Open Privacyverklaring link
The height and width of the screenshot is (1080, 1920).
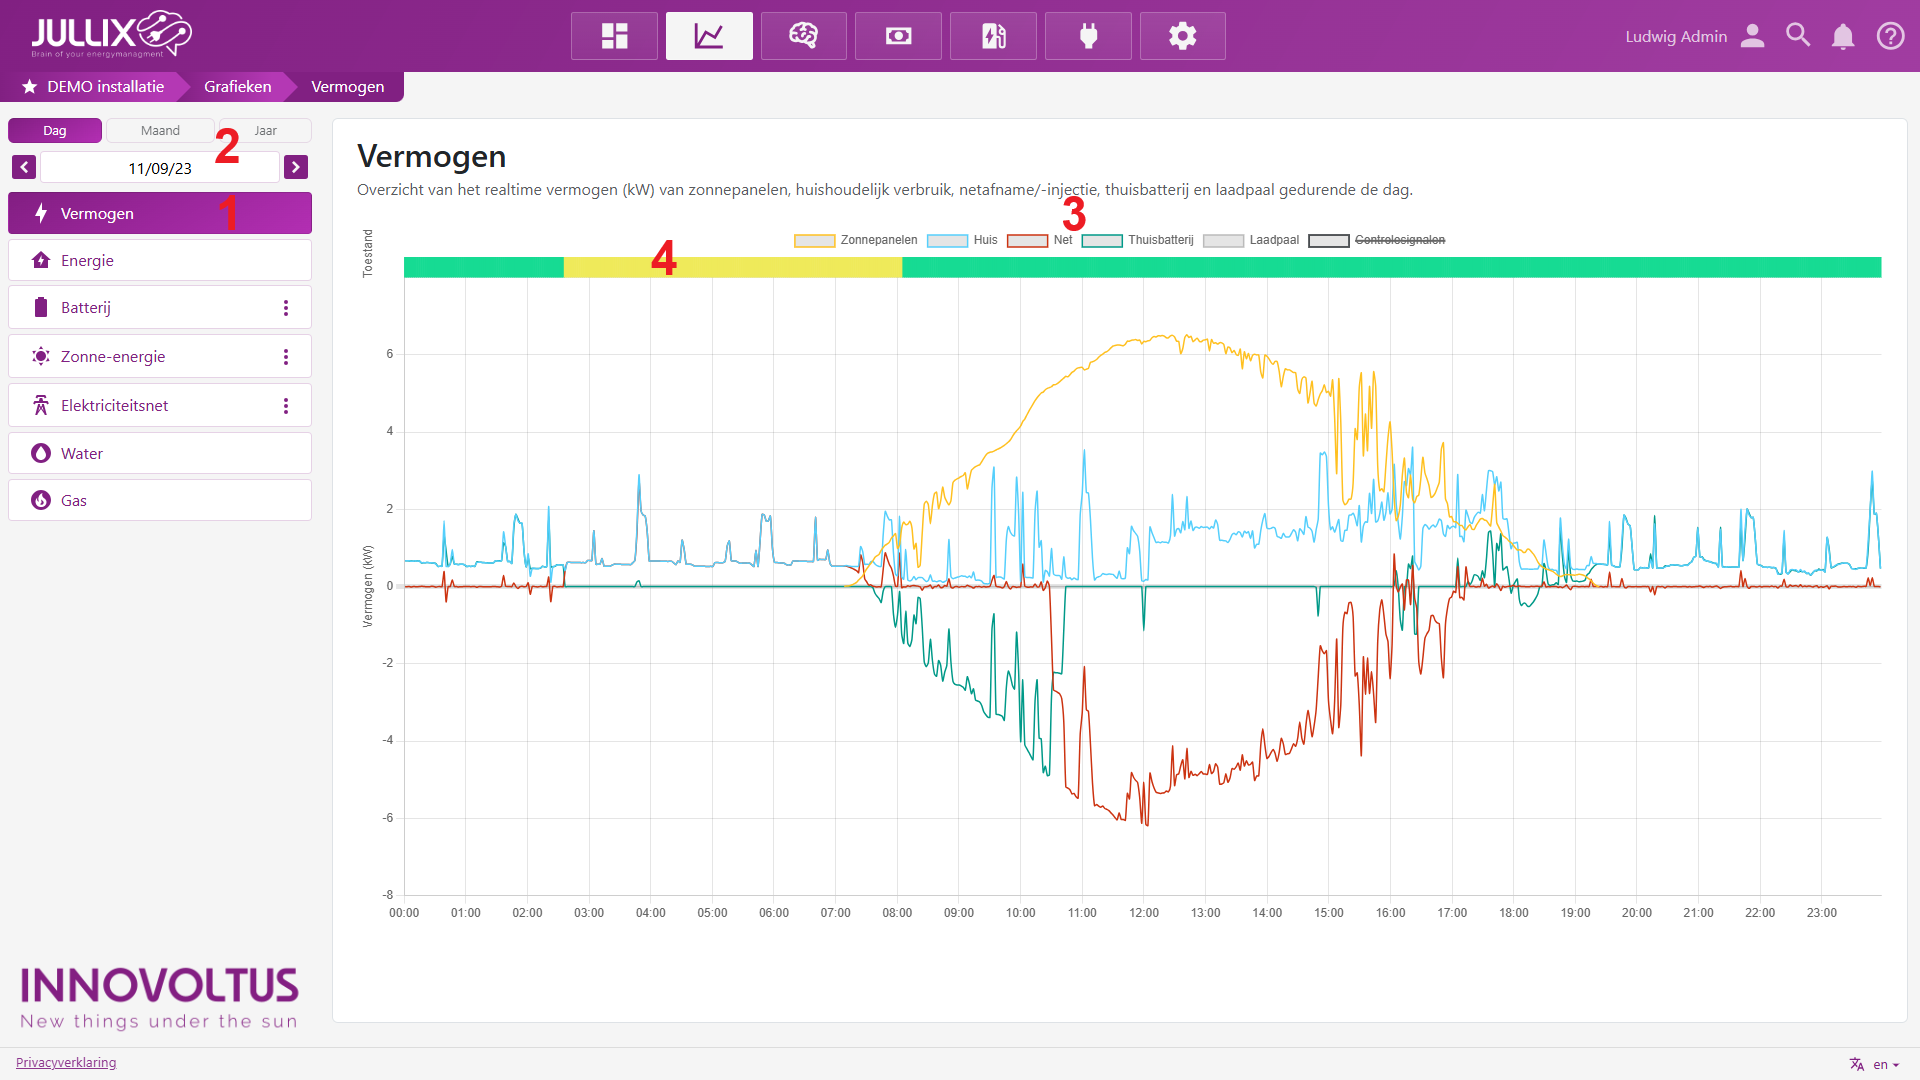click(66, 1063)
